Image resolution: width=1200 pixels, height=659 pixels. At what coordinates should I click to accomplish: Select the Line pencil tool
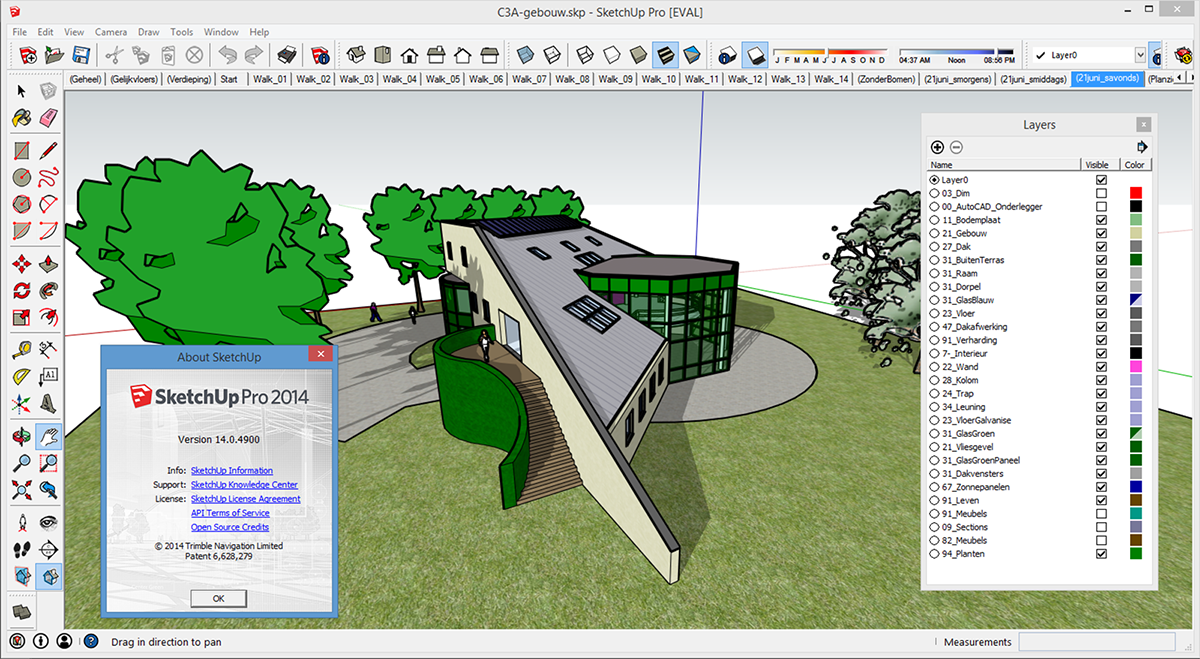click(48, 151)
